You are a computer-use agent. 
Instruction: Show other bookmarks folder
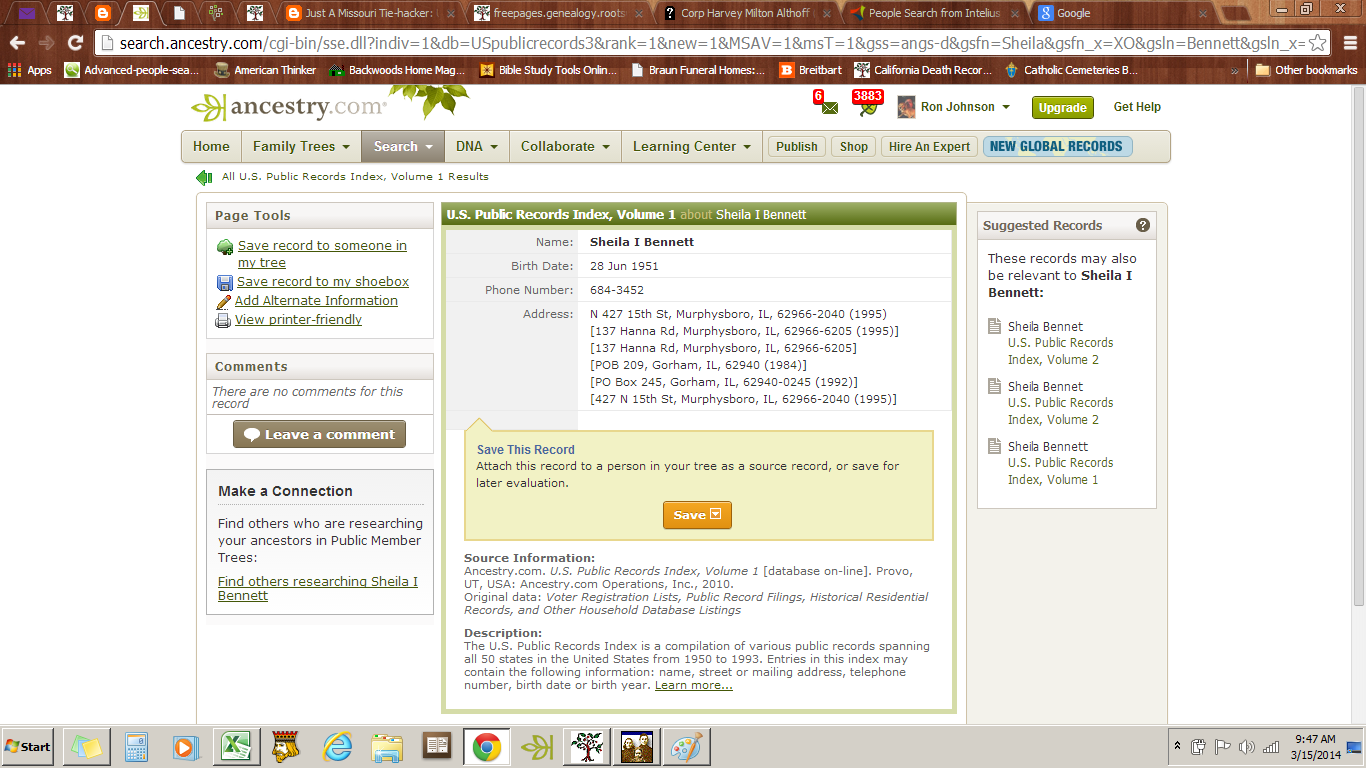1306,70
